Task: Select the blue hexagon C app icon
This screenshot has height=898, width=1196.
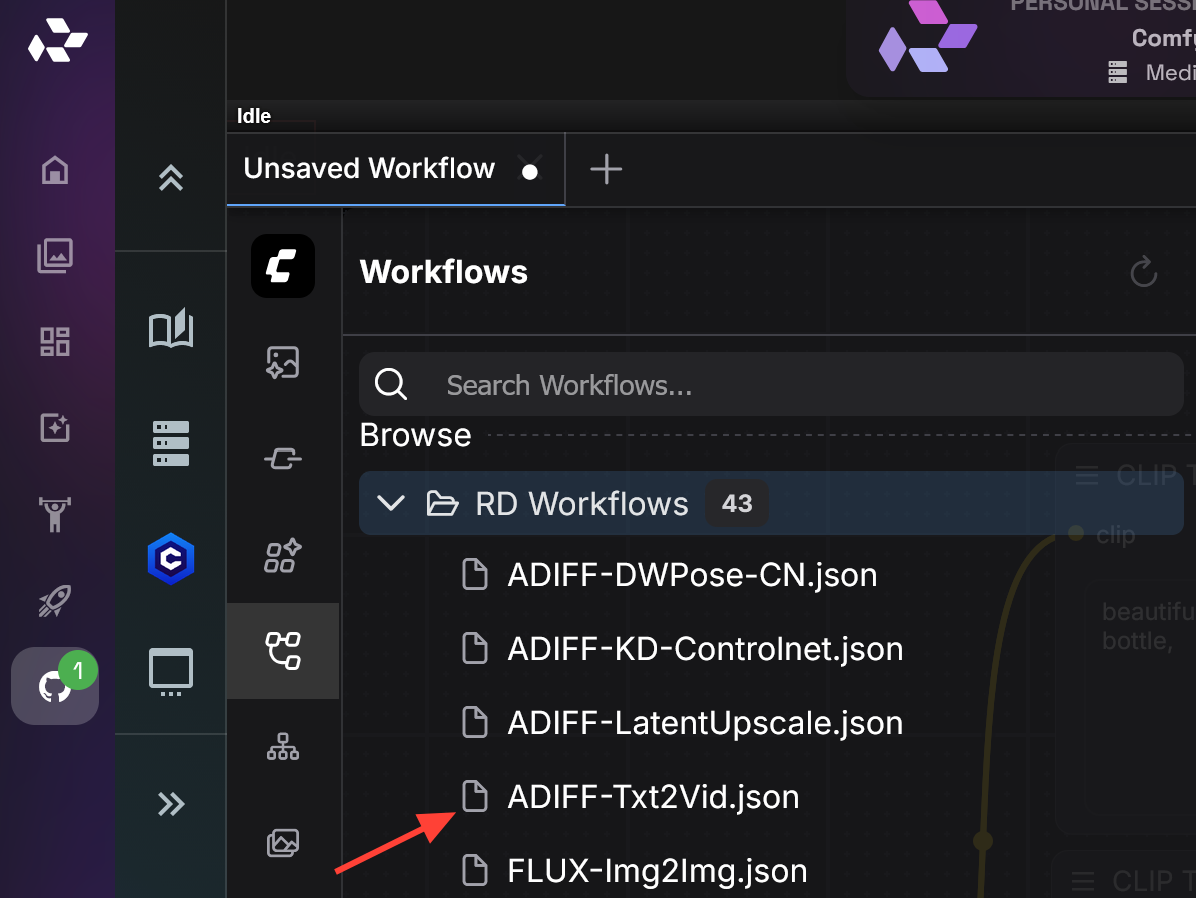Action: (x=171, y=558)
